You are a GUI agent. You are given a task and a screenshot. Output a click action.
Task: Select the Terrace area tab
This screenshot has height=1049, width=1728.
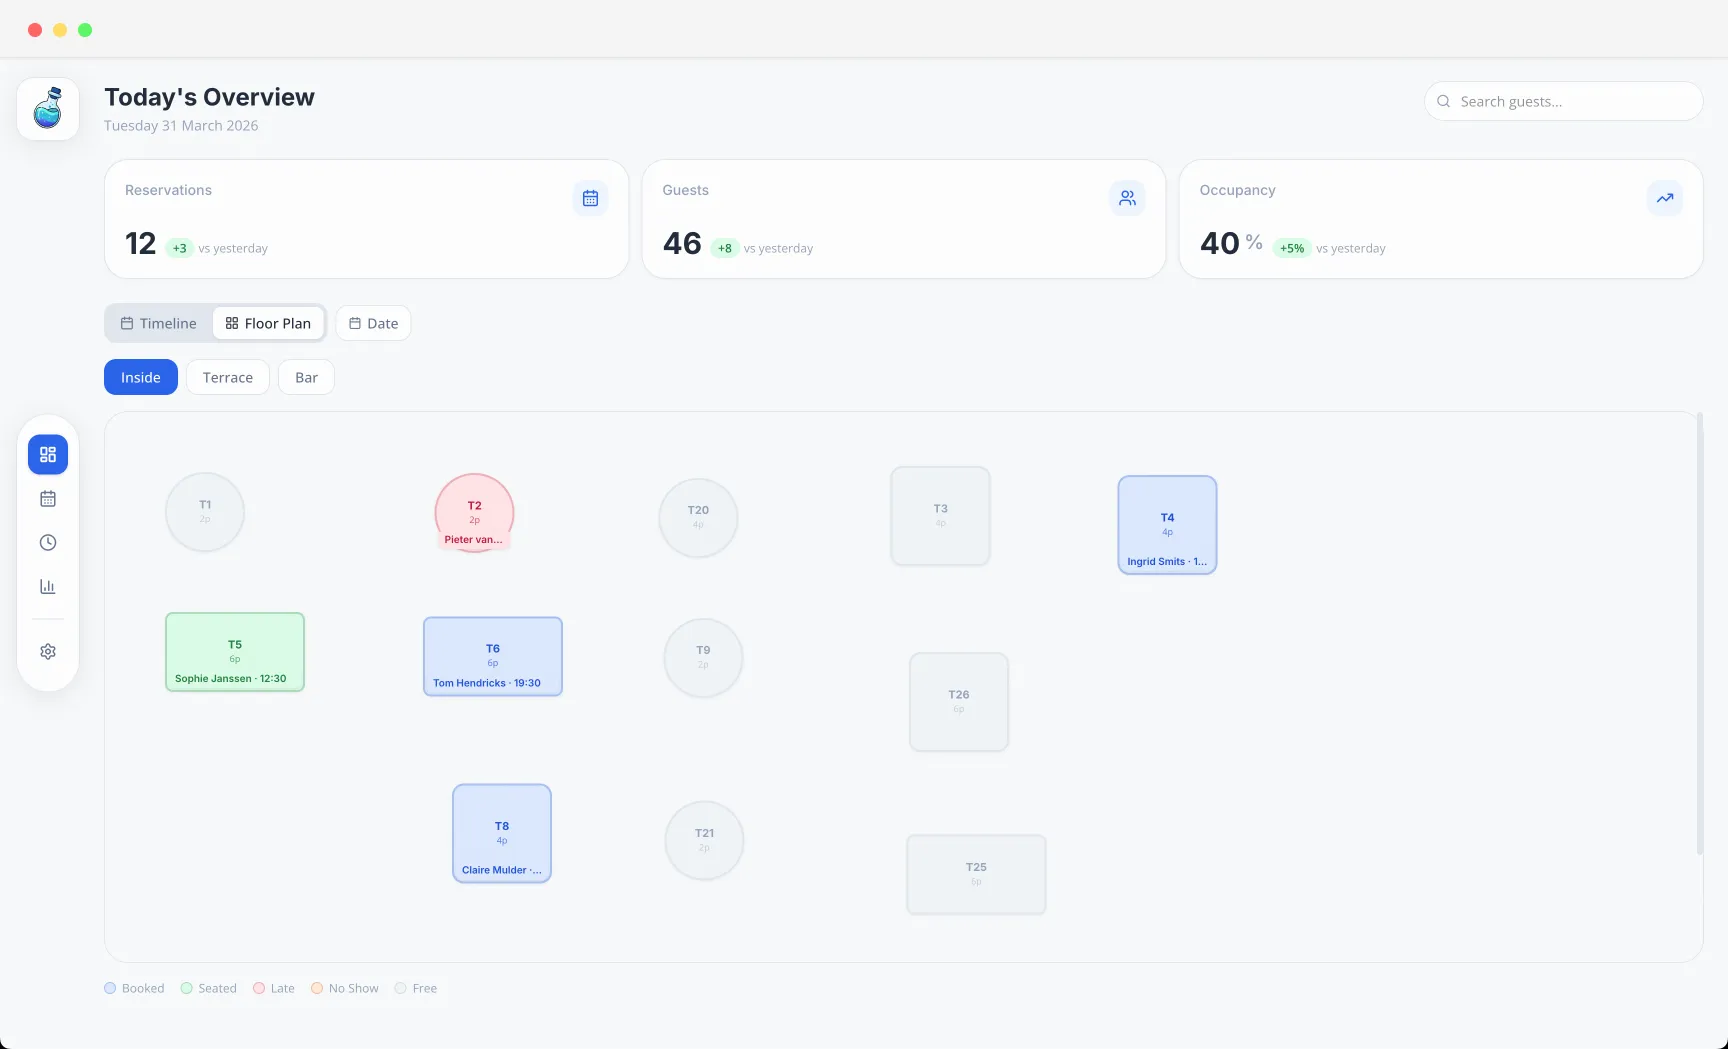click(228, 377)
